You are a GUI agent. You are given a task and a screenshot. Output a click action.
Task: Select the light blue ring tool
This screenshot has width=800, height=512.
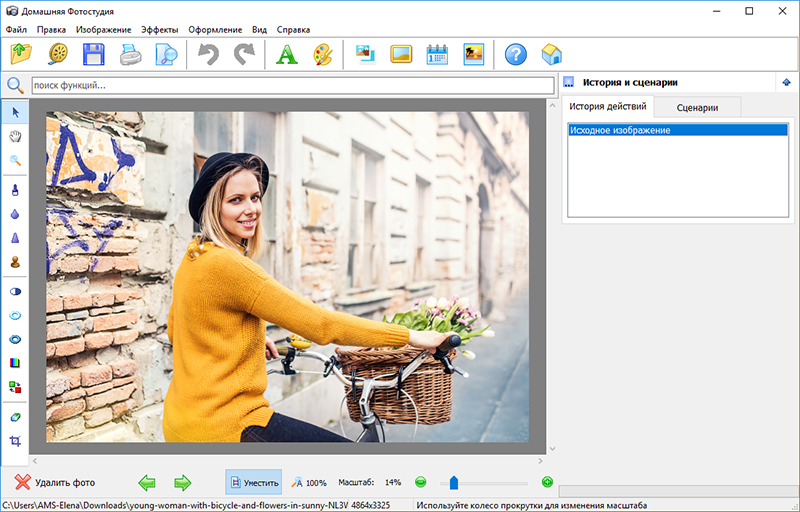tap(15, 315)
